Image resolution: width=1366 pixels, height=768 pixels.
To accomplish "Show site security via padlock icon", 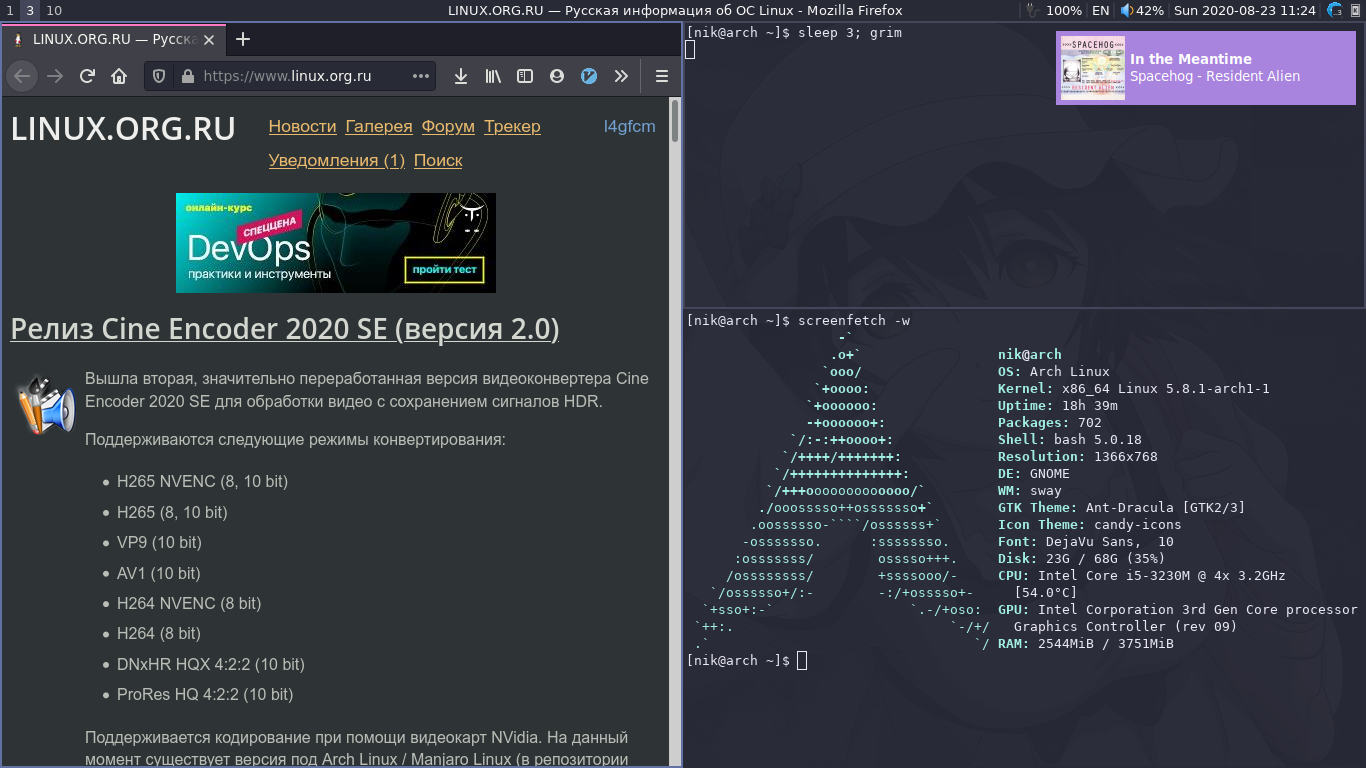I will point(186,76).
